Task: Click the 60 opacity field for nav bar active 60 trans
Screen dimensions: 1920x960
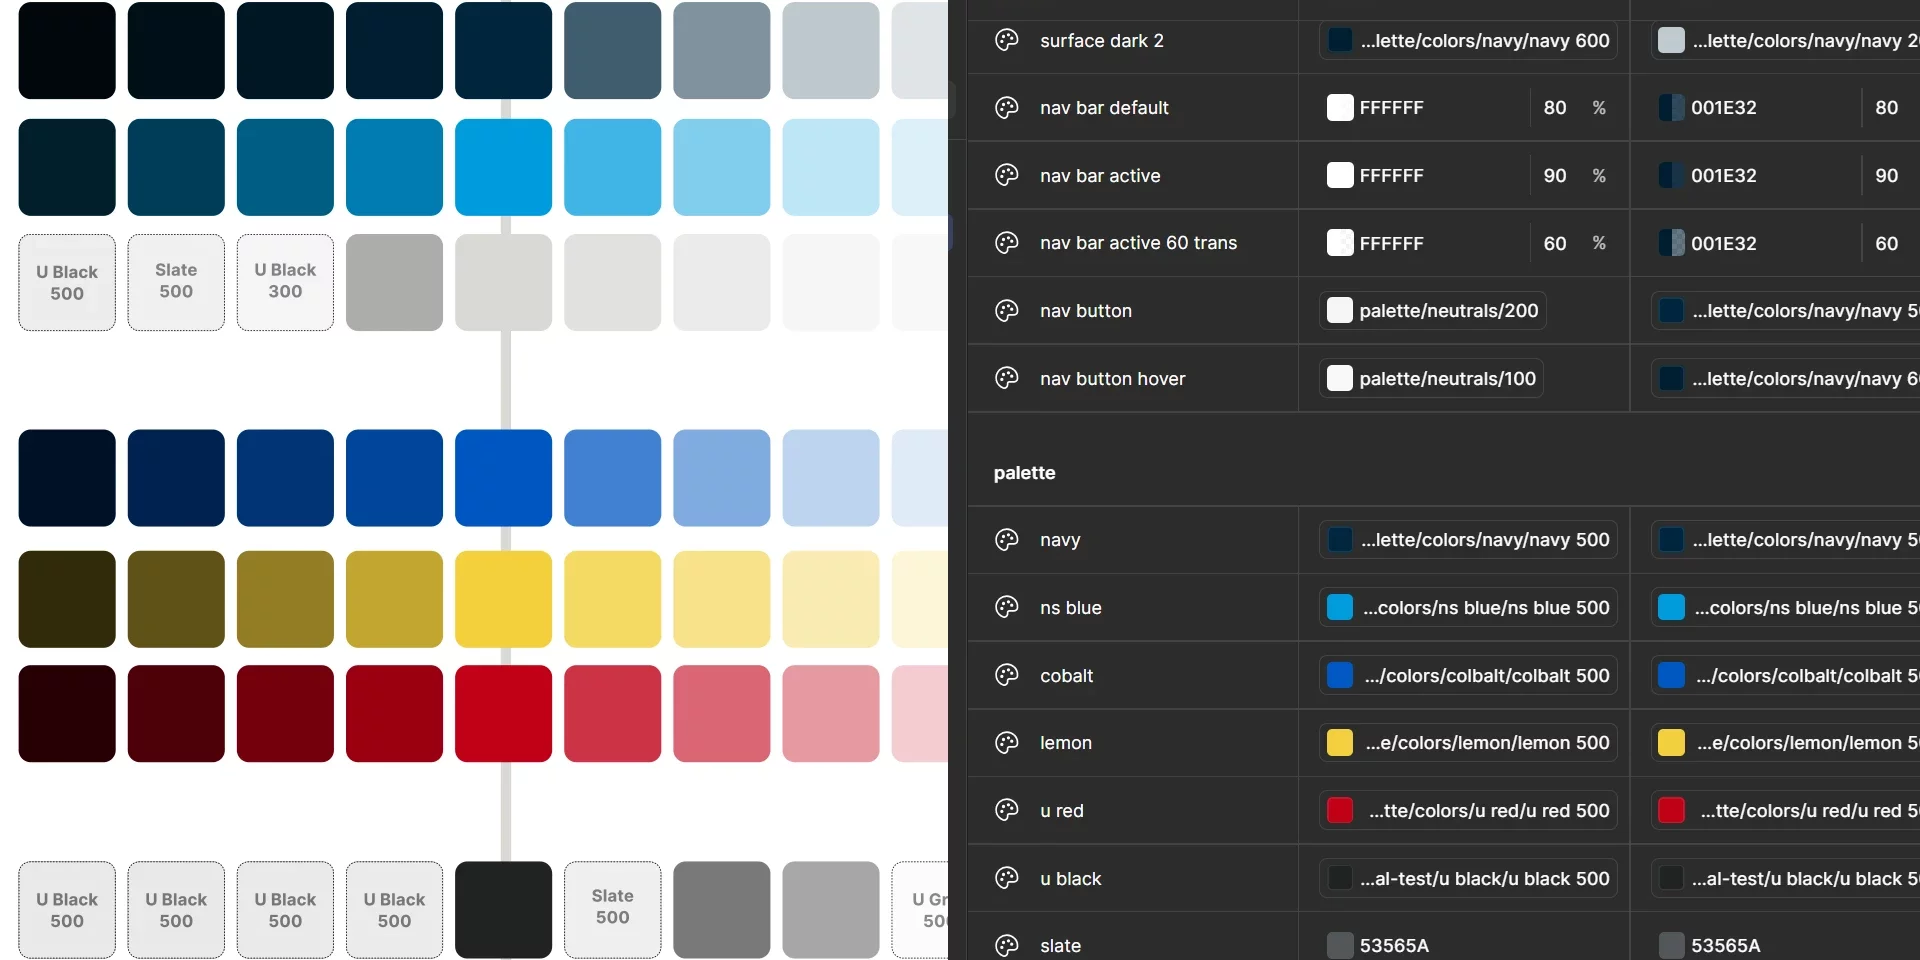Action: pos(1555,242)
